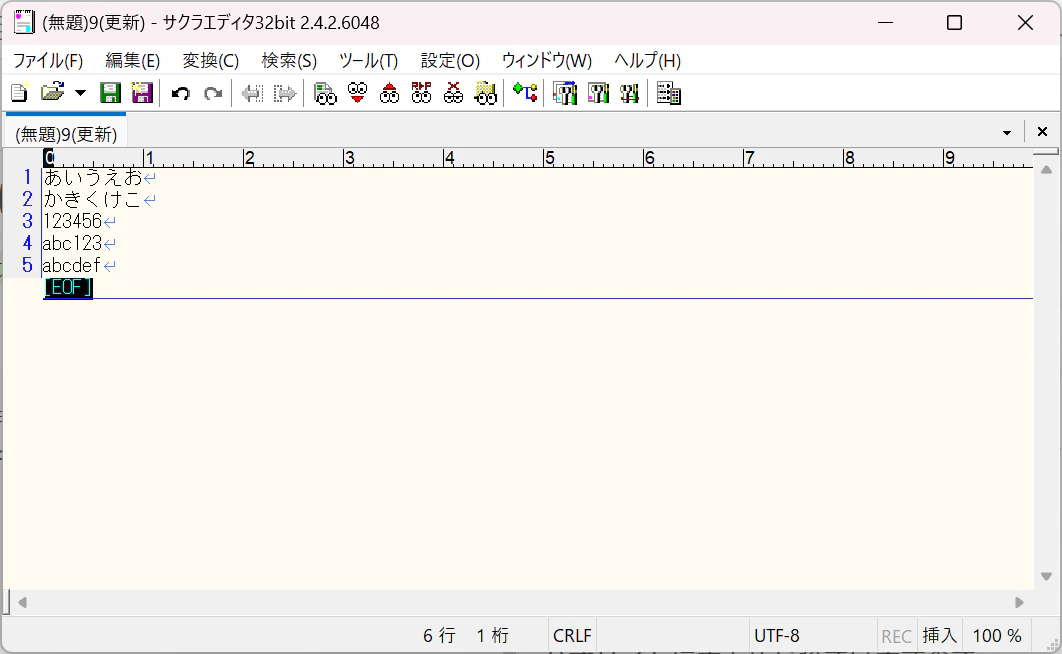Click line number 3 in the gutter

[x=27, y=221]
